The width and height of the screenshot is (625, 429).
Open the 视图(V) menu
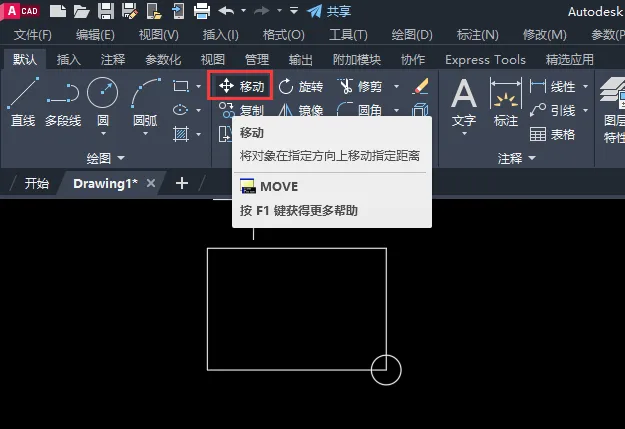coord(159,35)
